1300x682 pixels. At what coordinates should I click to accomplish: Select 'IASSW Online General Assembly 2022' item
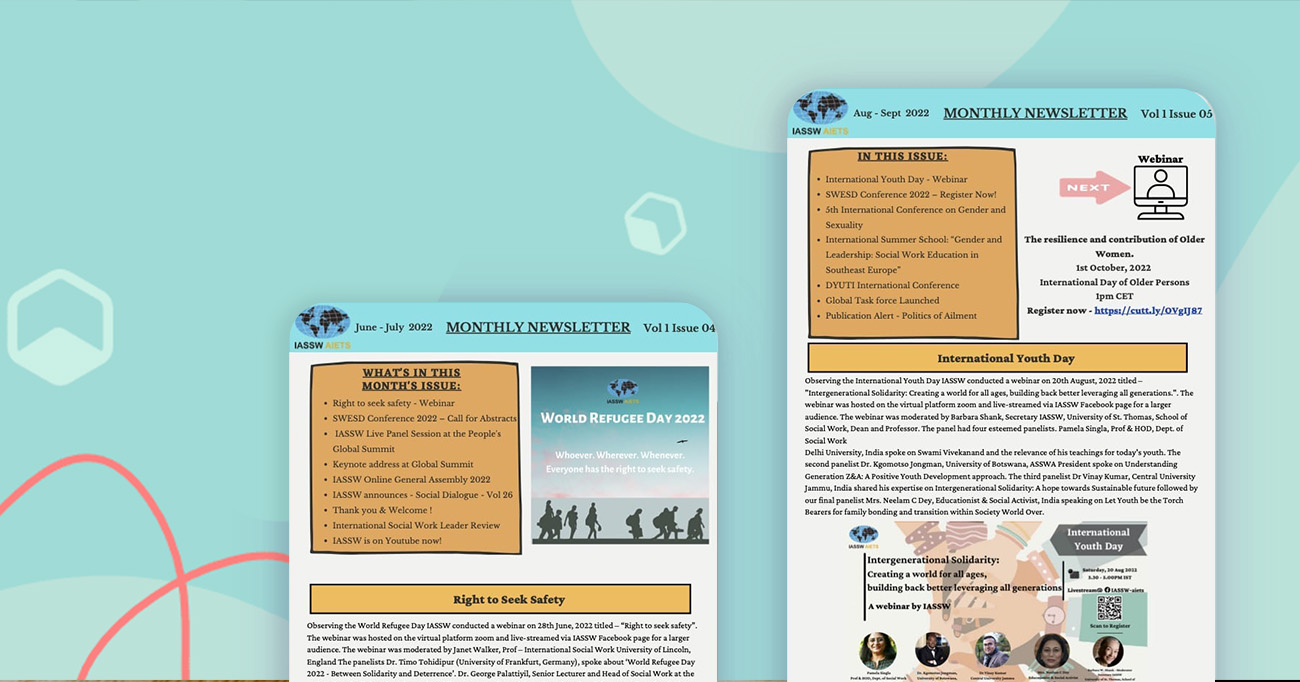tap(411, 479)
